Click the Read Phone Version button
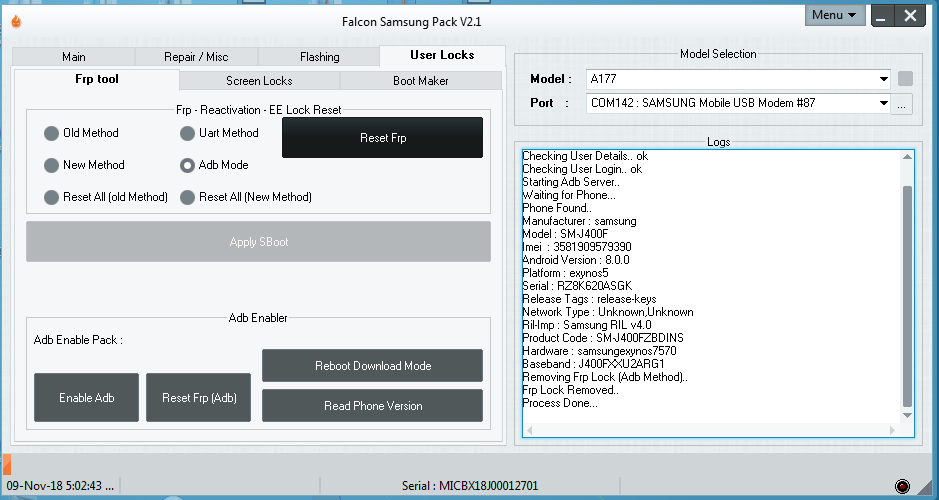This screenshot has height=500, width=939. 372,406
